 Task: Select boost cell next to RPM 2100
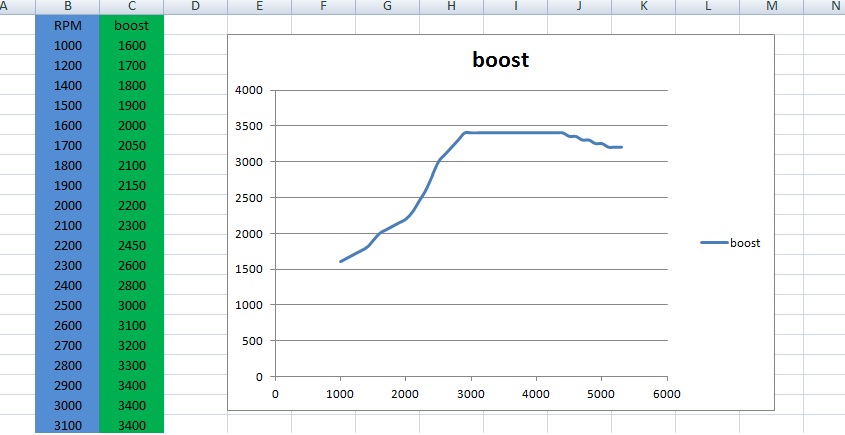point(131,225)
